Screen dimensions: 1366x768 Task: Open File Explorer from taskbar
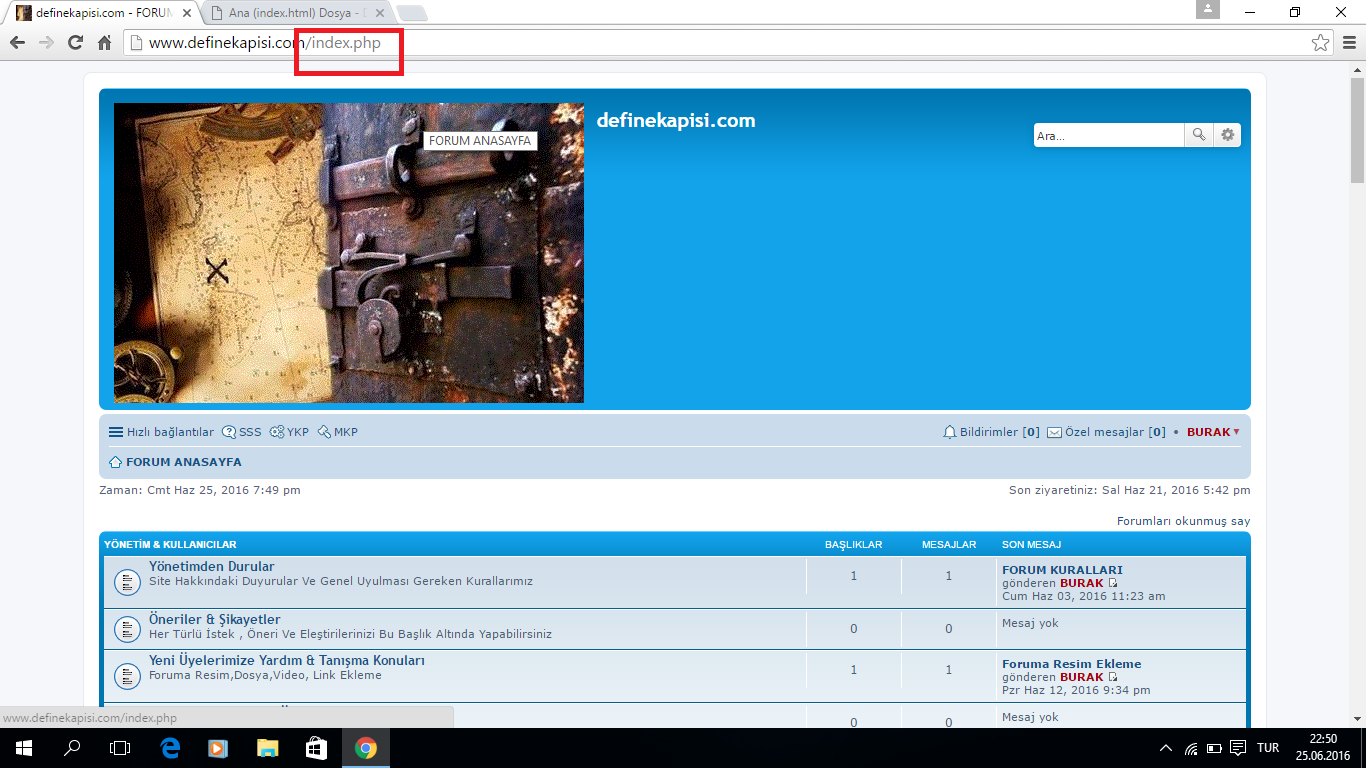(x=267, y=748)
